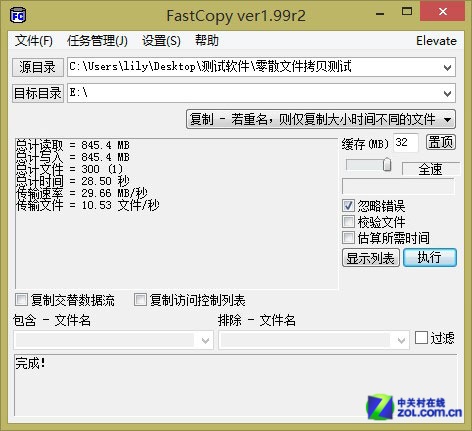Enable the 复制访问控制列表 checkbox
Viewport: 472px width, 431px height.
[x=140, y=300]
